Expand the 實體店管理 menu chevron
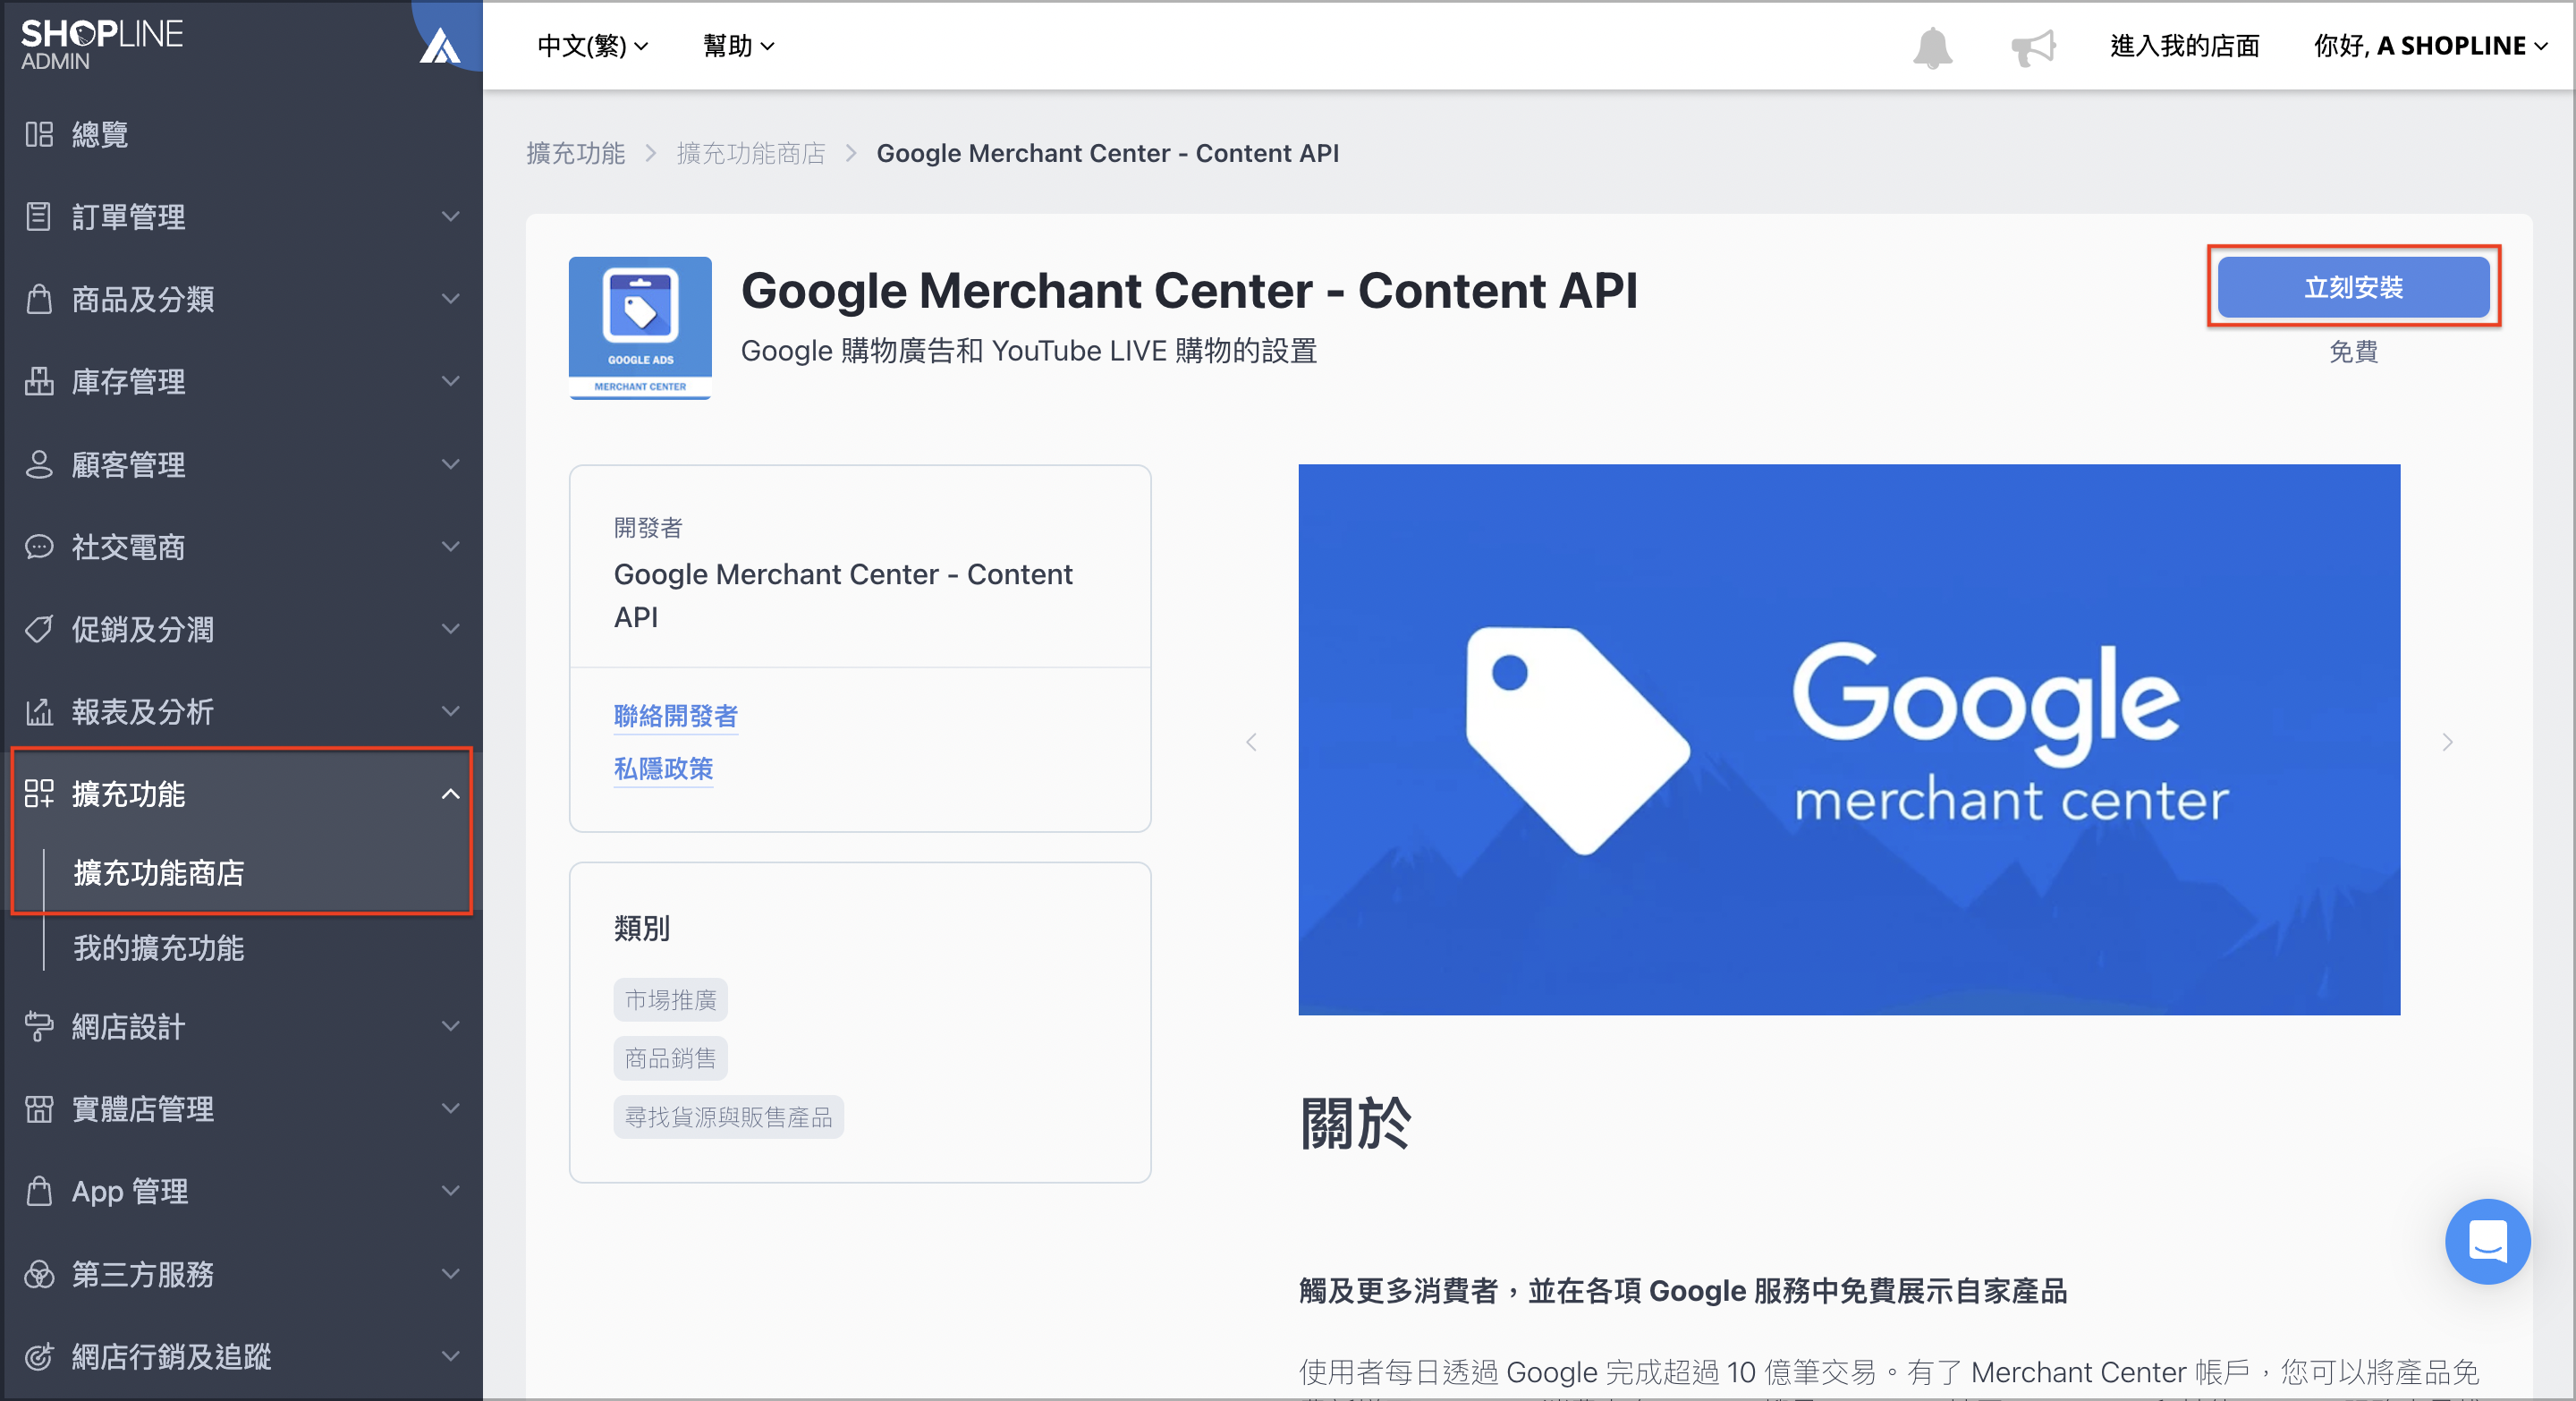The height and width of the screenshot is (1401, 2576). (x=451, y=1108)
